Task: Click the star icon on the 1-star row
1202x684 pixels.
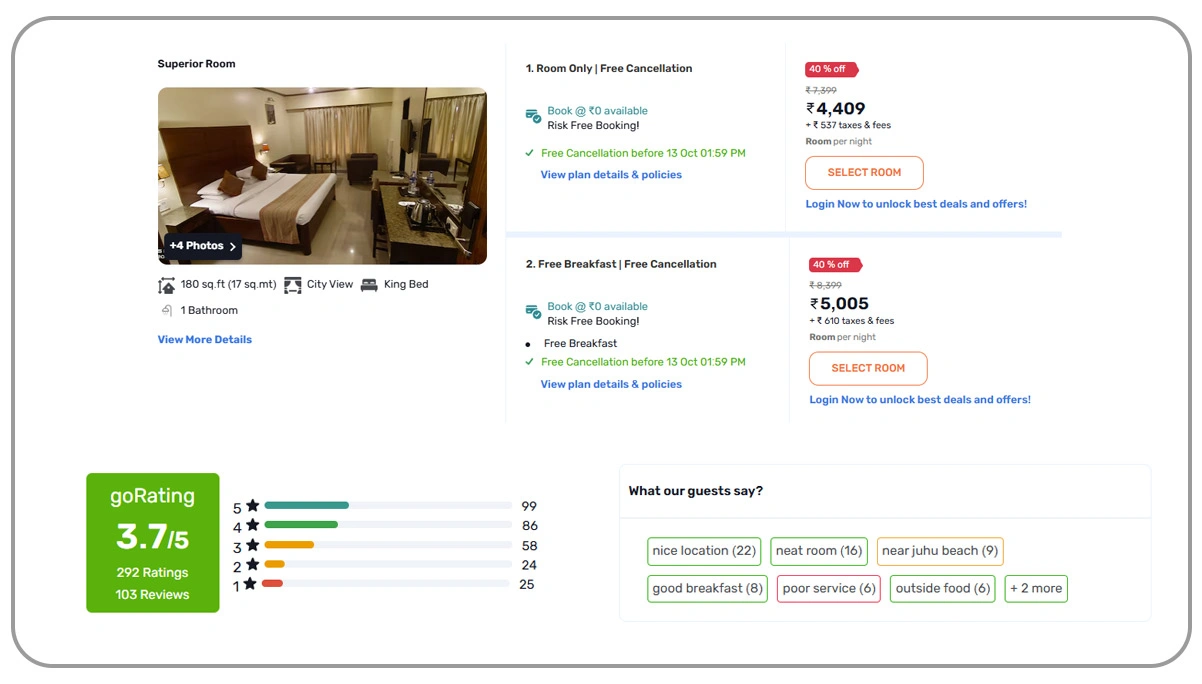Action: (252, 583)
